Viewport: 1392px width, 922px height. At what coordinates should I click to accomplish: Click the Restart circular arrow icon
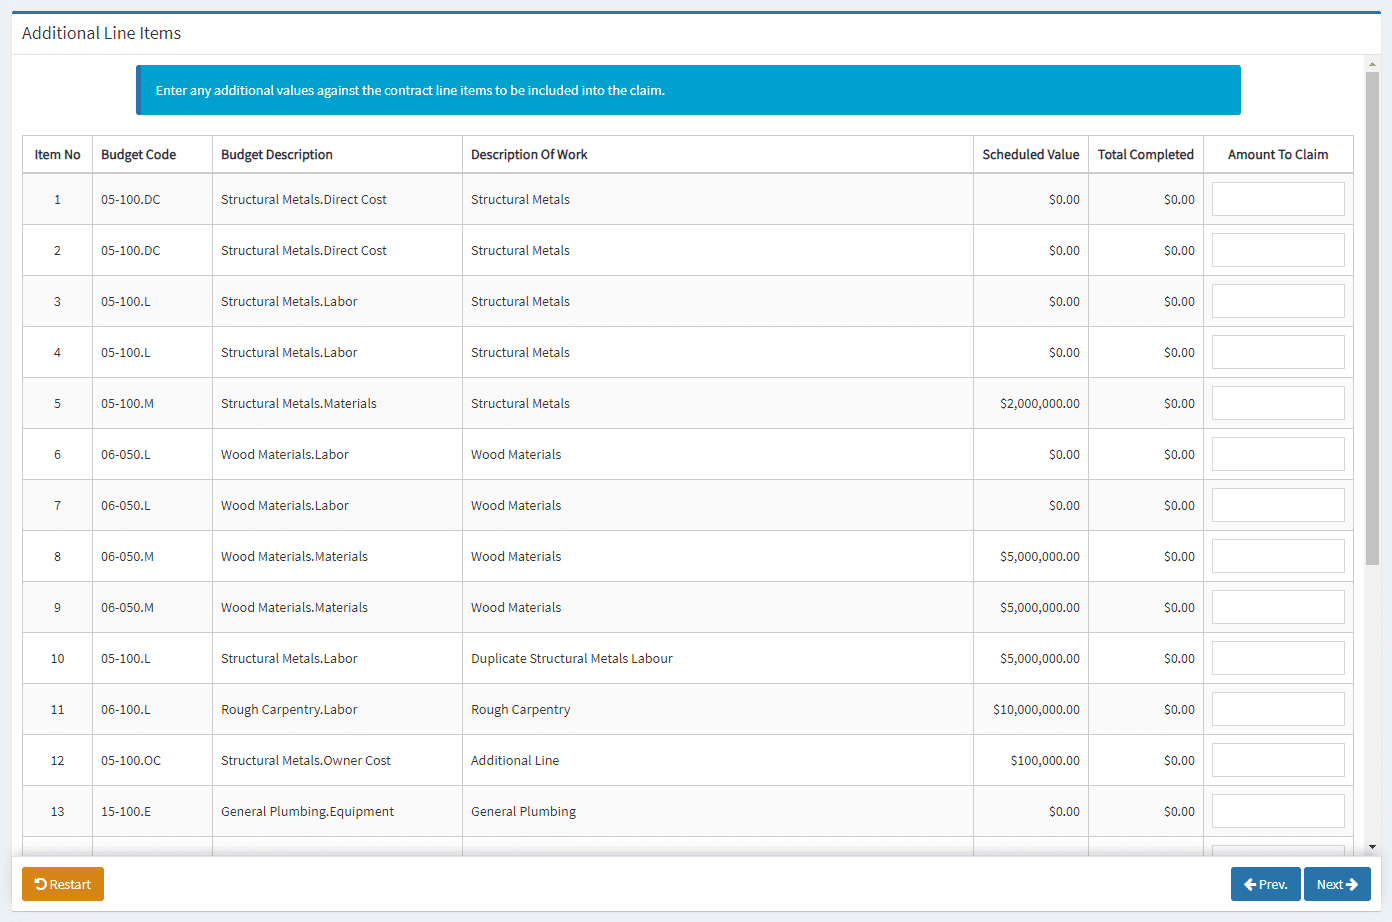point(40,884)
